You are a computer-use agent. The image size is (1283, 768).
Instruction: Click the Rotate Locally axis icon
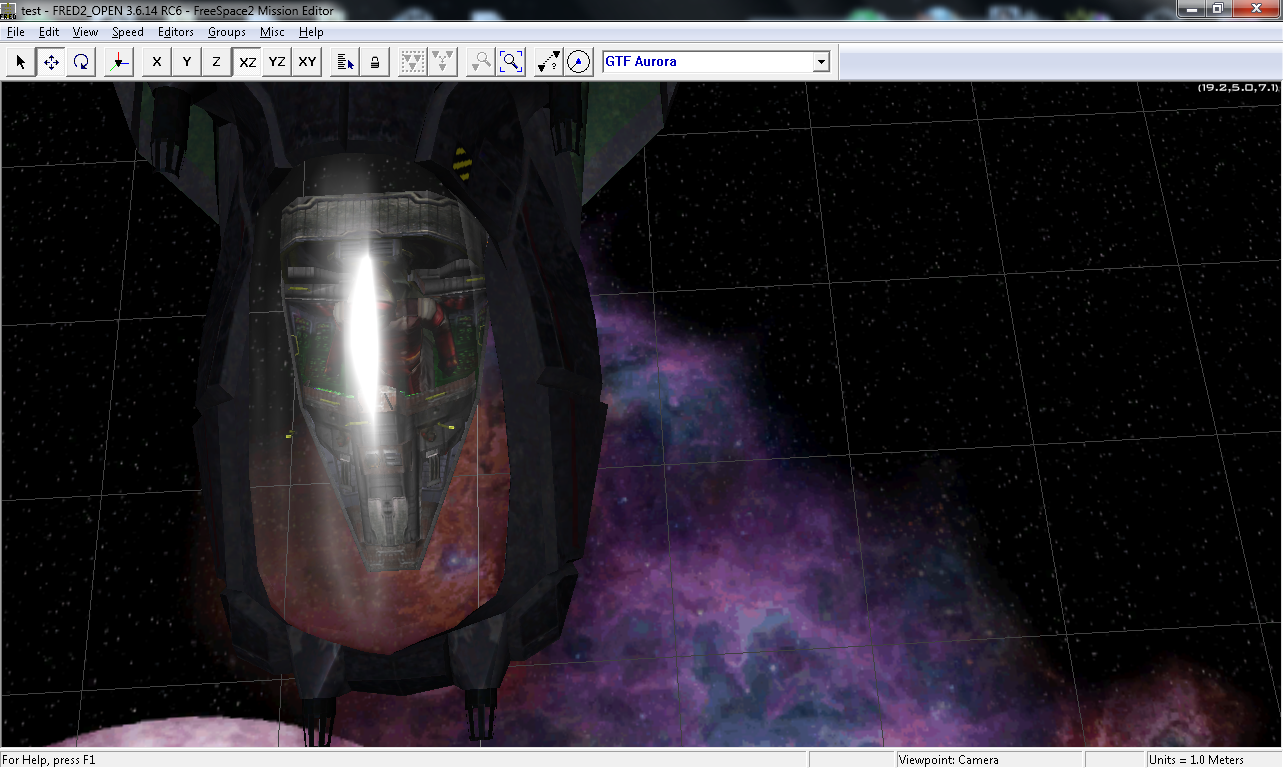point(119,62)
